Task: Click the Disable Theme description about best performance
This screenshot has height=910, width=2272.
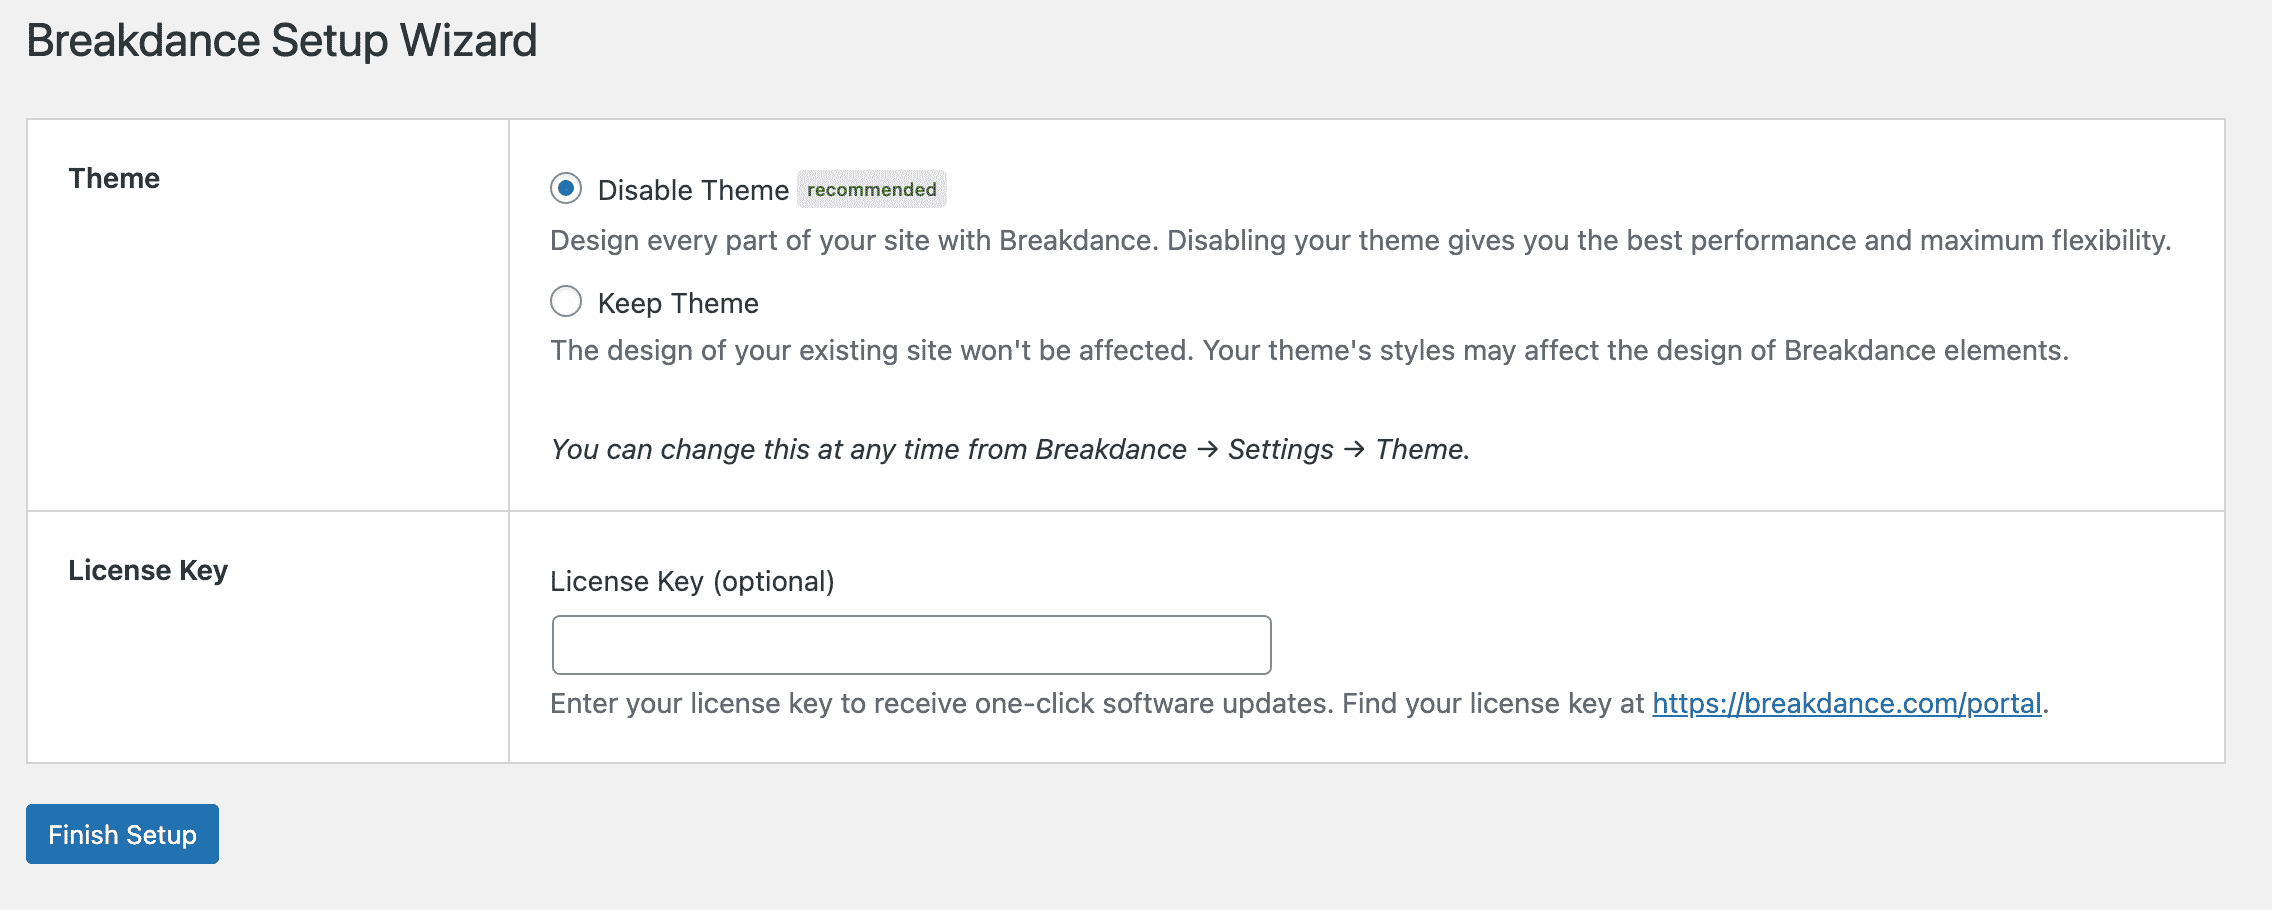Action: 1360,240
